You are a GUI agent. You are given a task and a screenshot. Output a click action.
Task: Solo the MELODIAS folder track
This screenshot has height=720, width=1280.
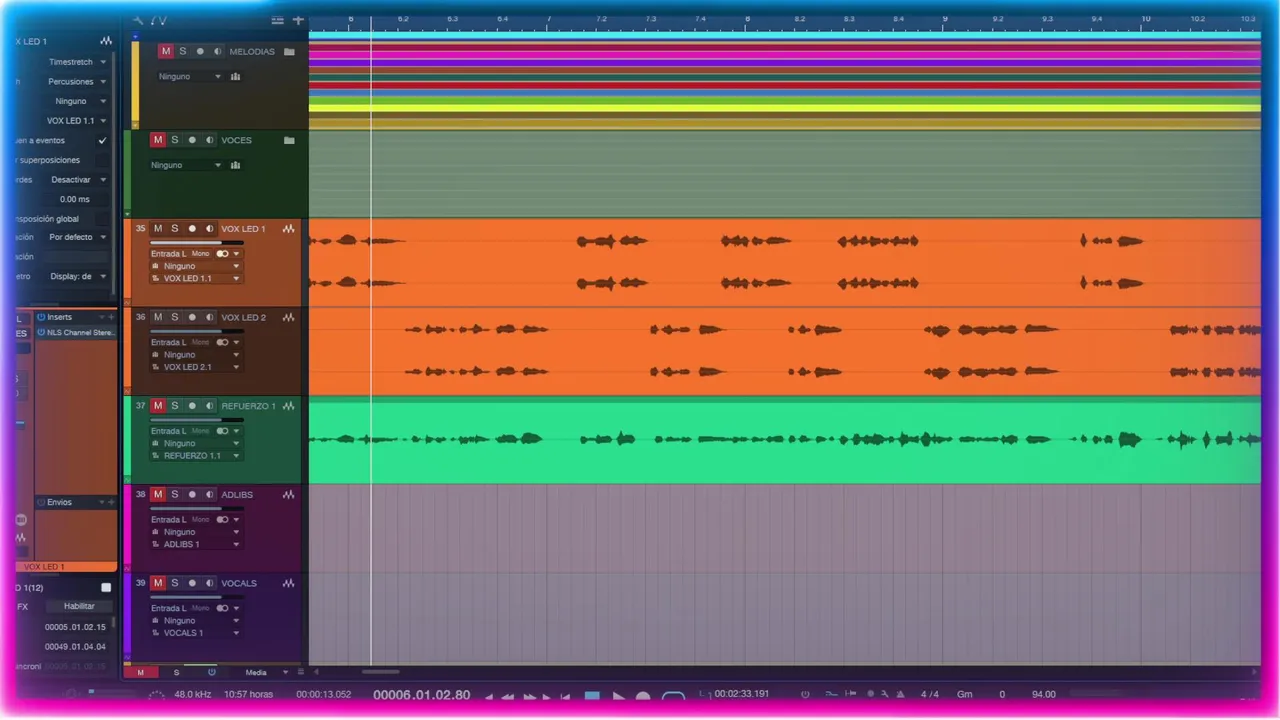click(x=182, y=51)
